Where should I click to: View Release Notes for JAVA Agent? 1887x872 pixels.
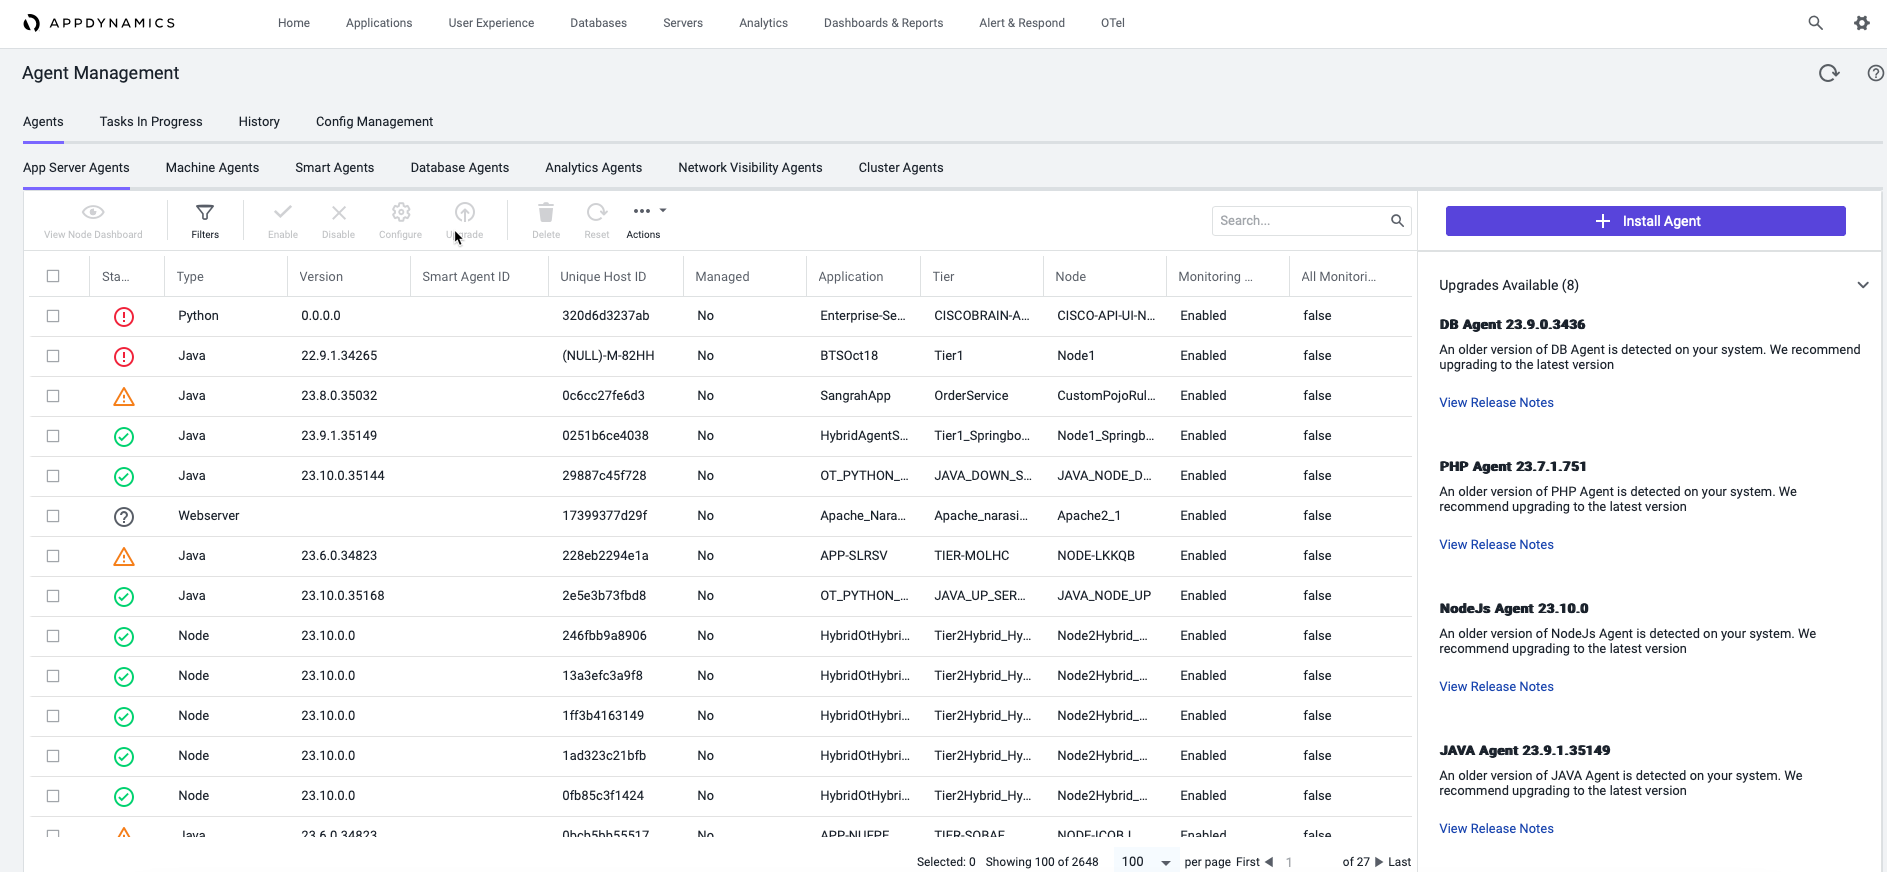pyautogui.click(x=1496, y=829)
